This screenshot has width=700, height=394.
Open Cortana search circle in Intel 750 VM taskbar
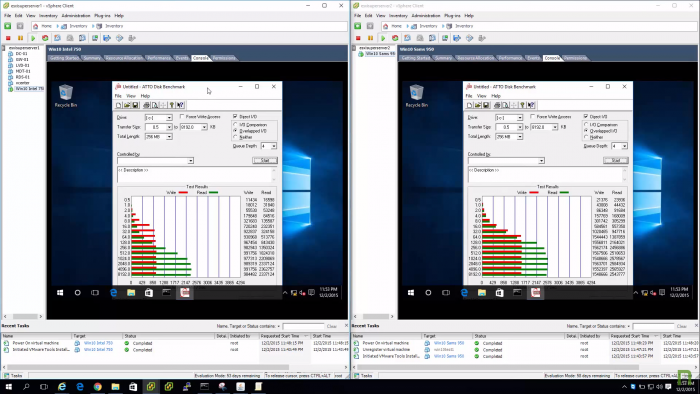(x=78, y=293)
